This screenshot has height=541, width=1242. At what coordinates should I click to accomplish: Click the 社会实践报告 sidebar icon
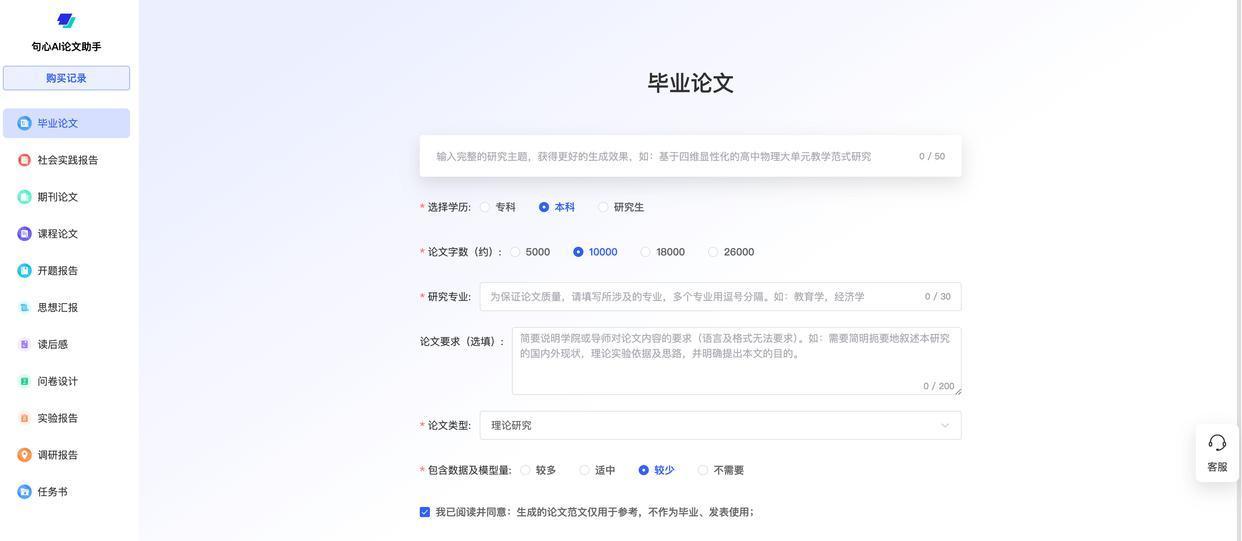(24, 160)
